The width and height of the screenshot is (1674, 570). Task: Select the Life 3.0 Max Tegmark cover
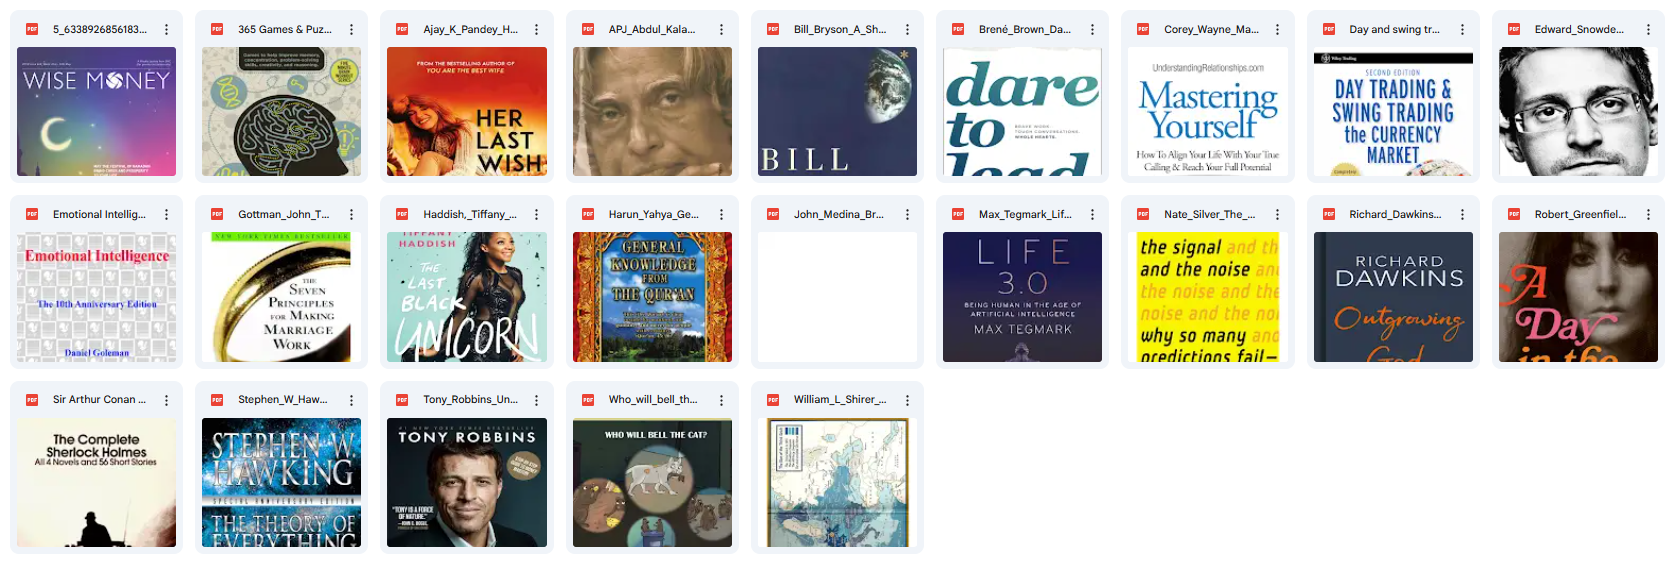(1022, 297)
